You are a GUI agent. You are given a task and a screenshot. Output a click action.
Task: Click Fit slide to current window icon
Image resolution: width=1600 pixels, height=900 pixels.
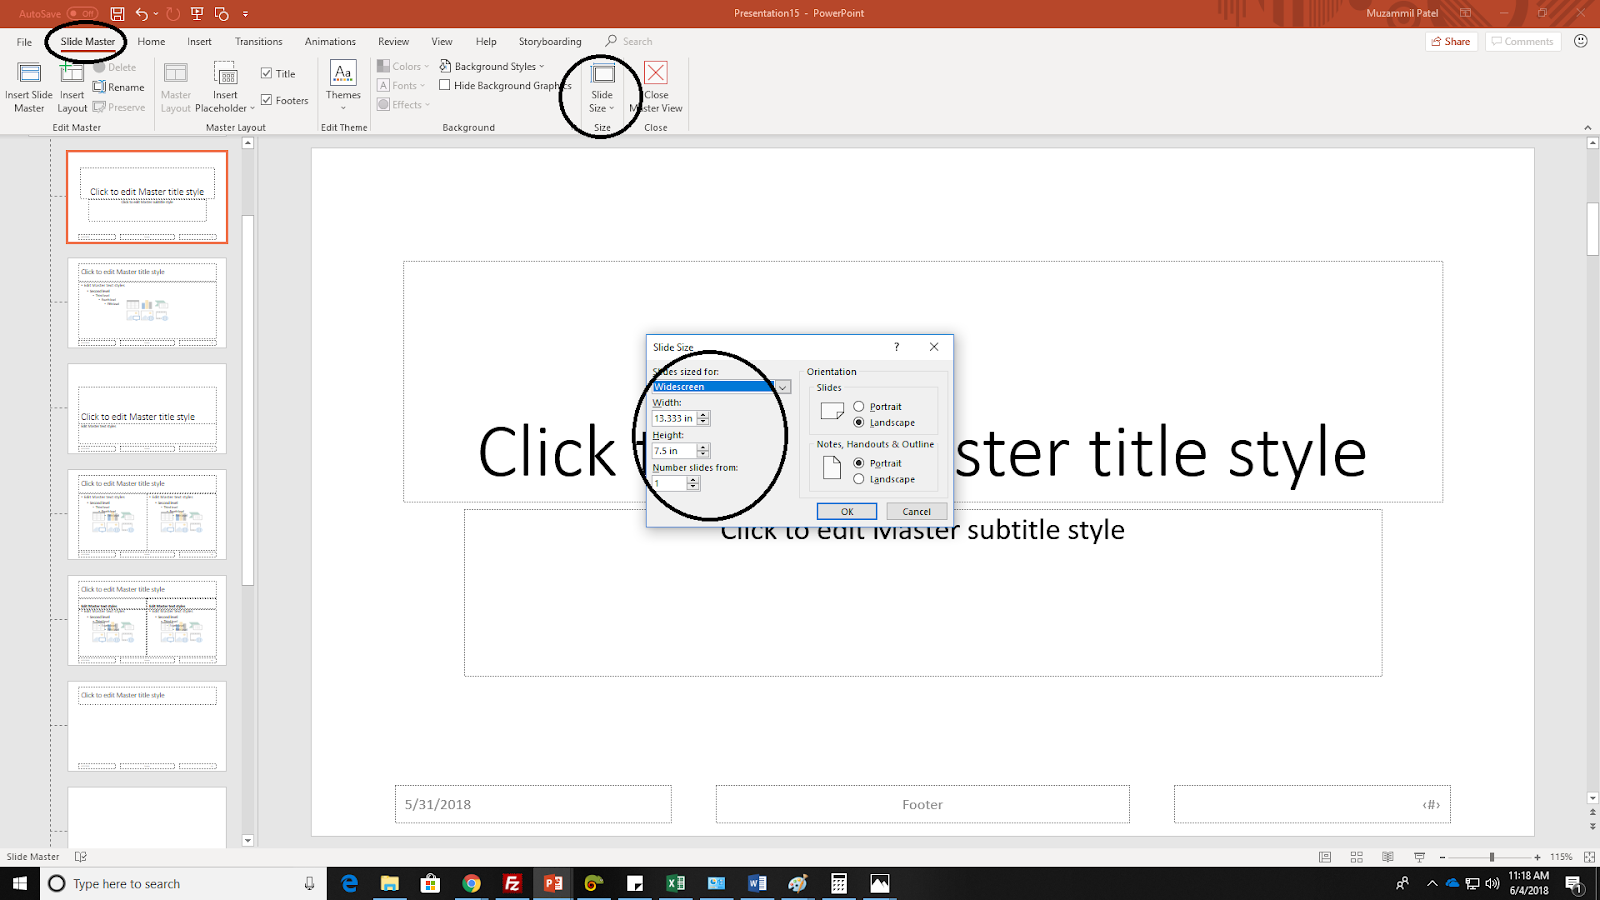click(1589, 857)
